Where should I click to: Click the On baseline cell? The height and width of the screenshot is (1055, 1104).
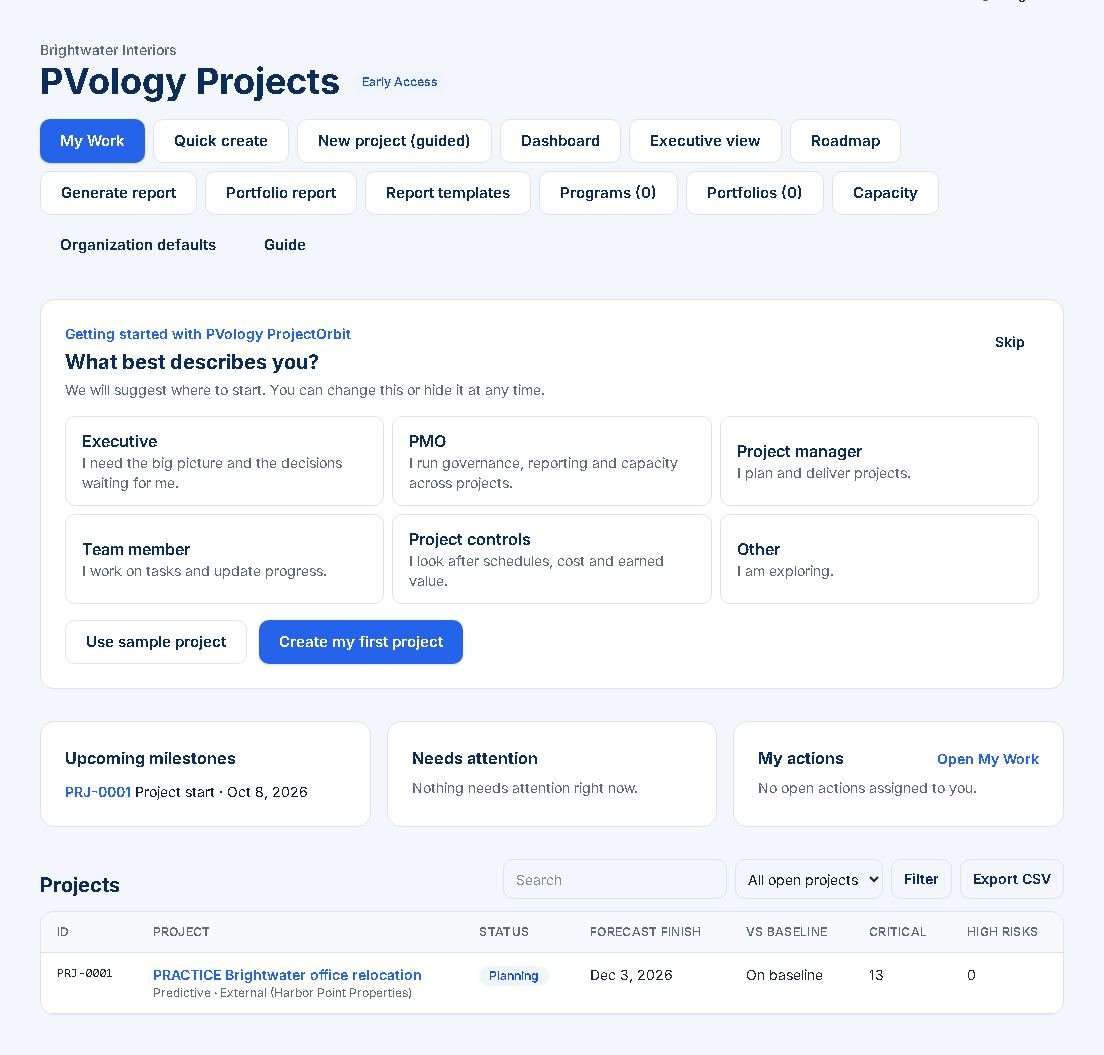(784, 975)
